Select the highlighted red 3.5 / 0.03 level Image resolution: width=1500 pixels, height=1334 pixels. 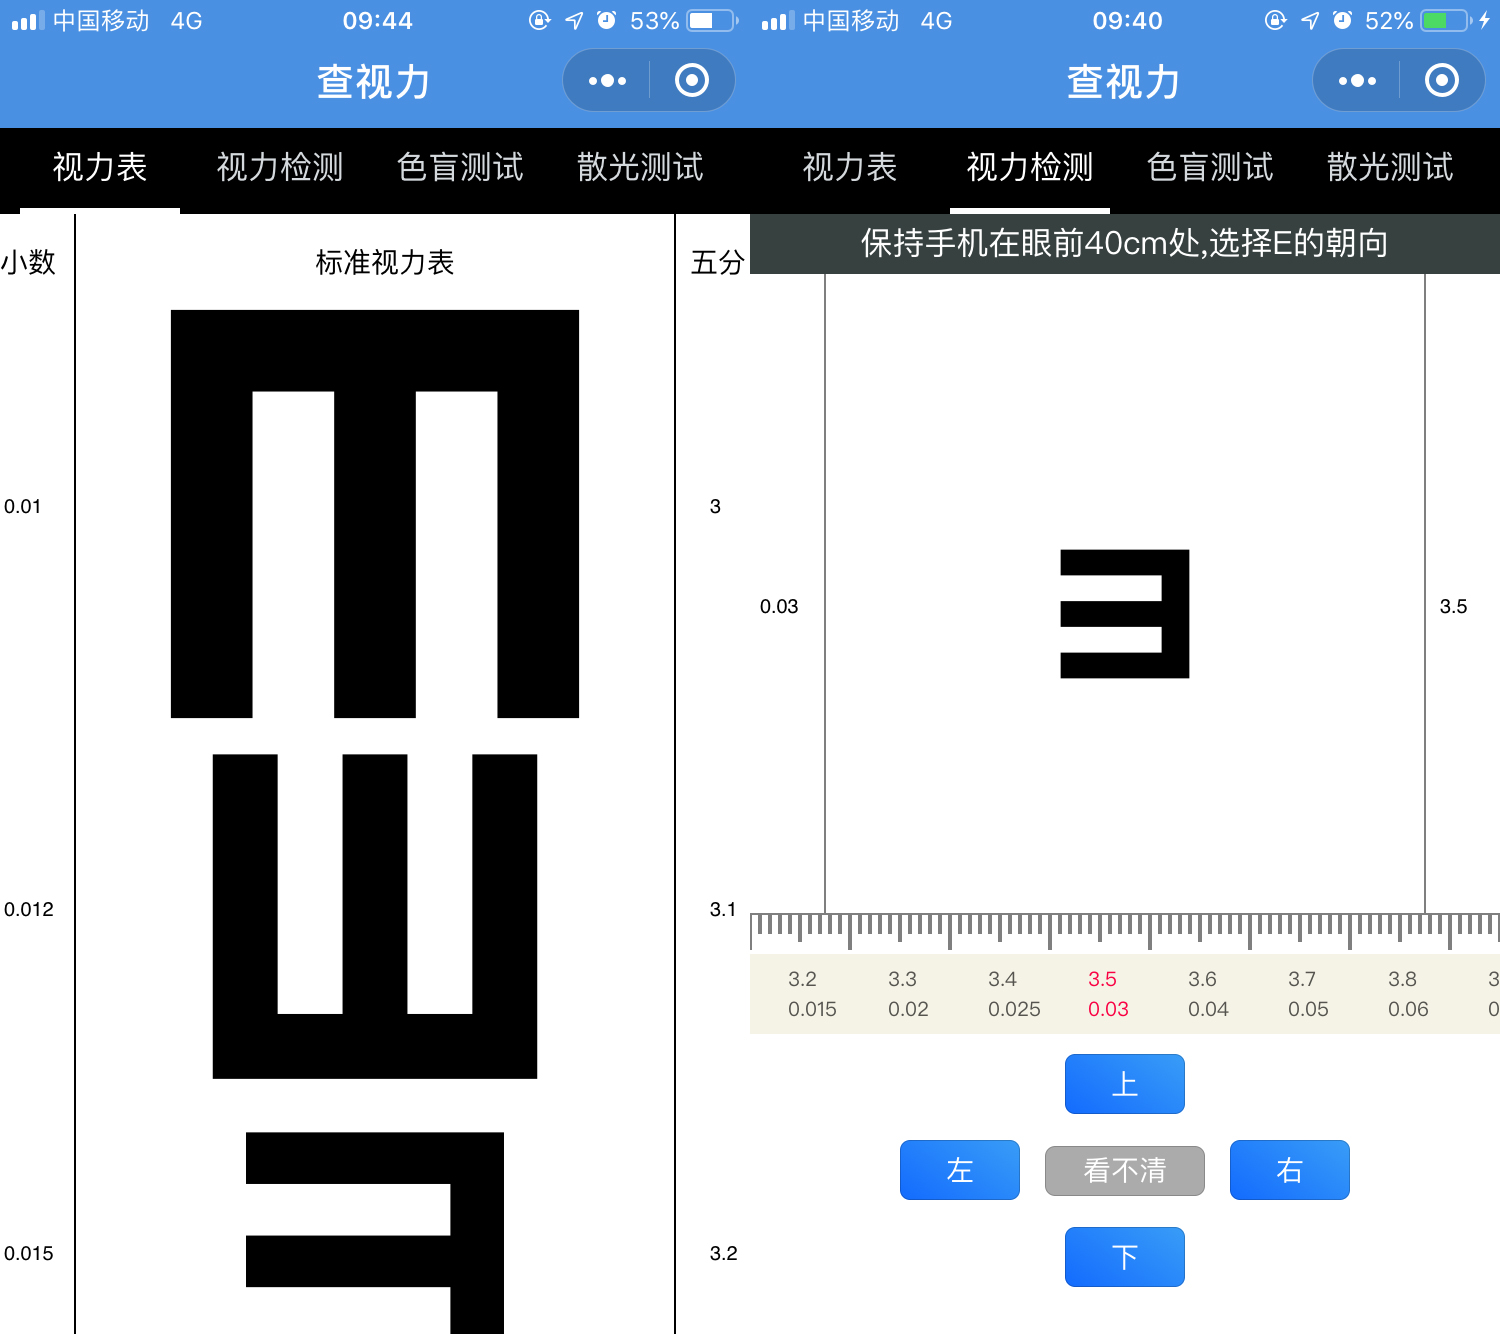tap(1108, 994)
